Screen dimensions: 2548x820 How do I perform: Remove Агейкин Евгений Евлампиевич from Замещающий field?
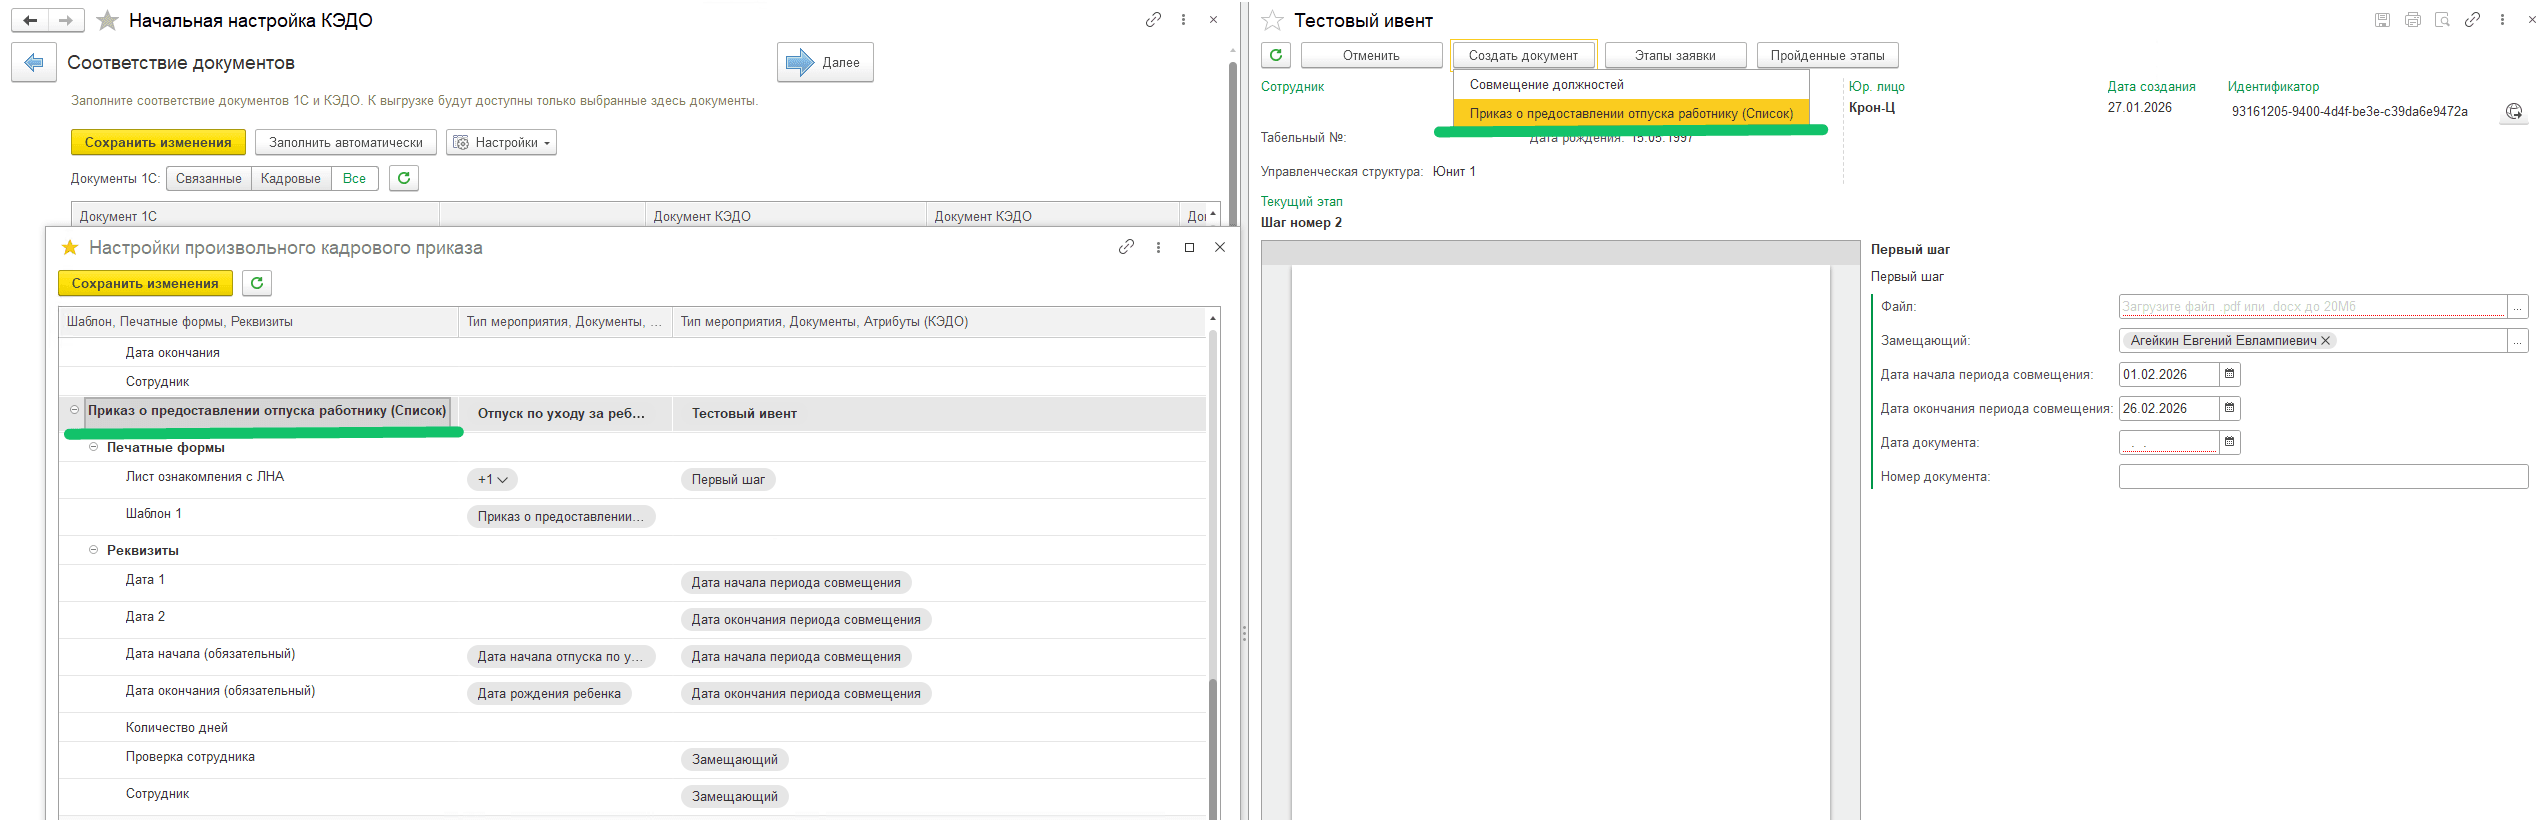click(x=2325, y=341)
